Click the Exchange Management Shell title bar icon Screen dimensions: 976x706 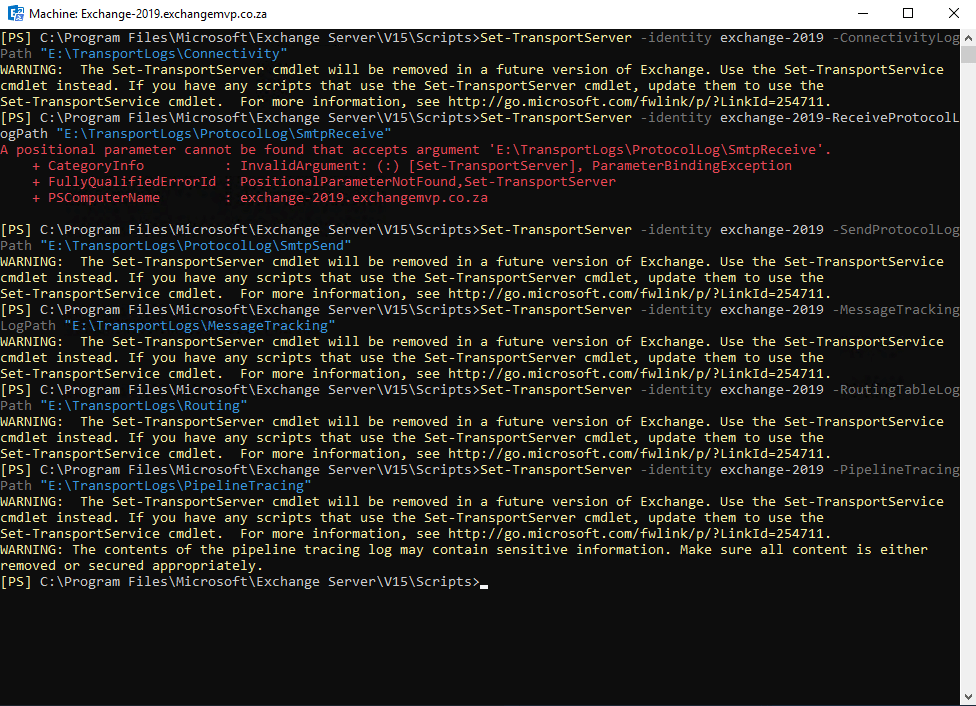(x=16, y=13)
